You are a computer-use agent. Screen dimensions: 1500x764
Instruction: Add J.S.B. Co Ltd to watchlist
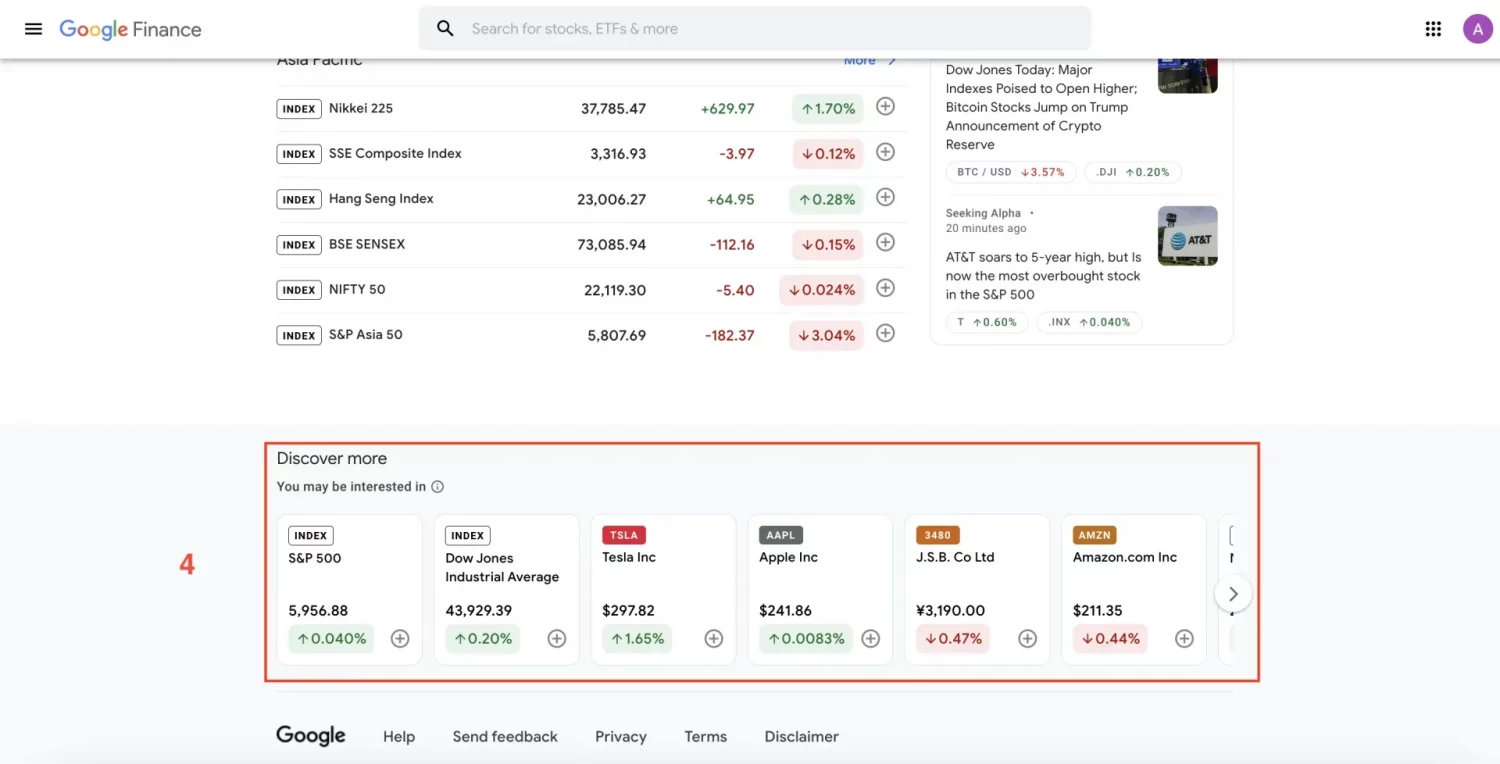[1028, 638]
